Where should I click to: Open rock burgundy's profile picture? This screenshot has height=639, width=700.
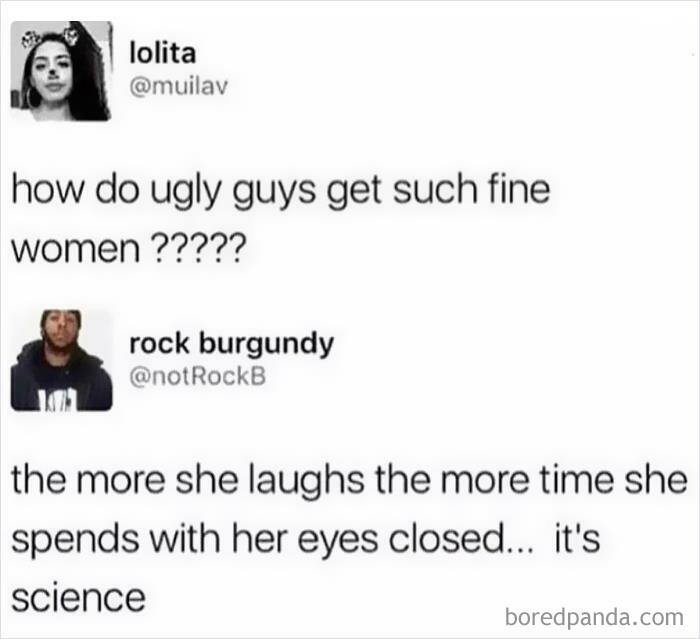(61, 360)
